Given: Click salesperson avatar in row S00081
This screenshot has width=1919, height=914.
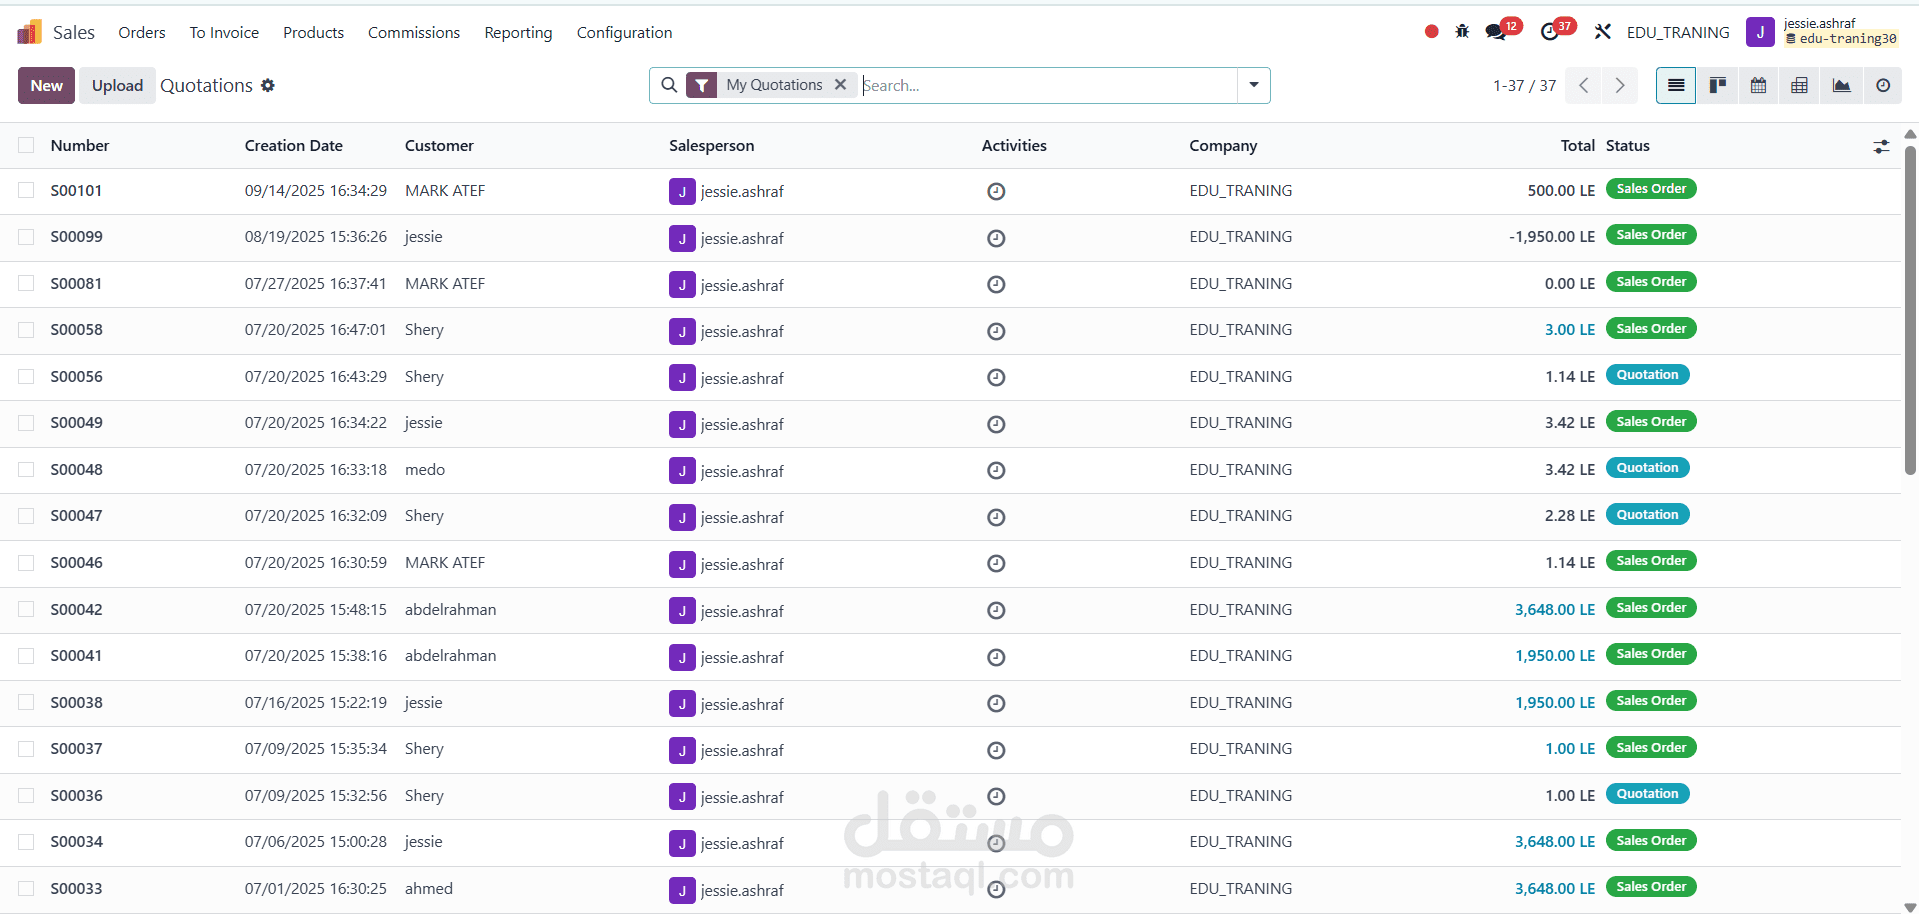Looking at the screenshot, I should point(682,285).
